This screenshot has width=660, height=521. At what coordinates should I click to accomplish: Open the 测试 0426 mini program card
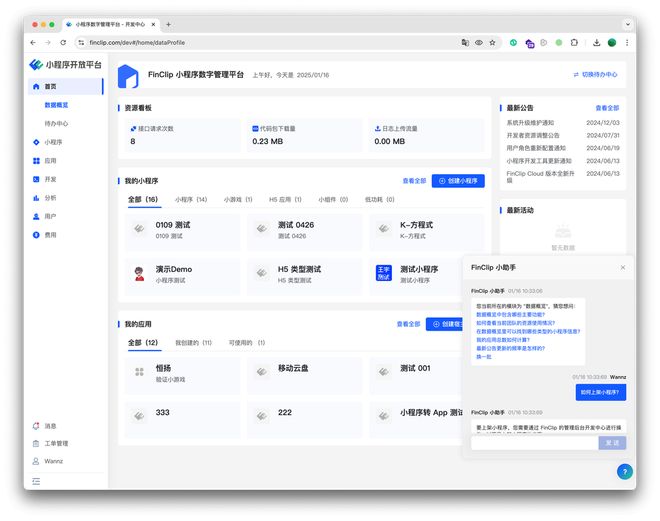(305, 230)
